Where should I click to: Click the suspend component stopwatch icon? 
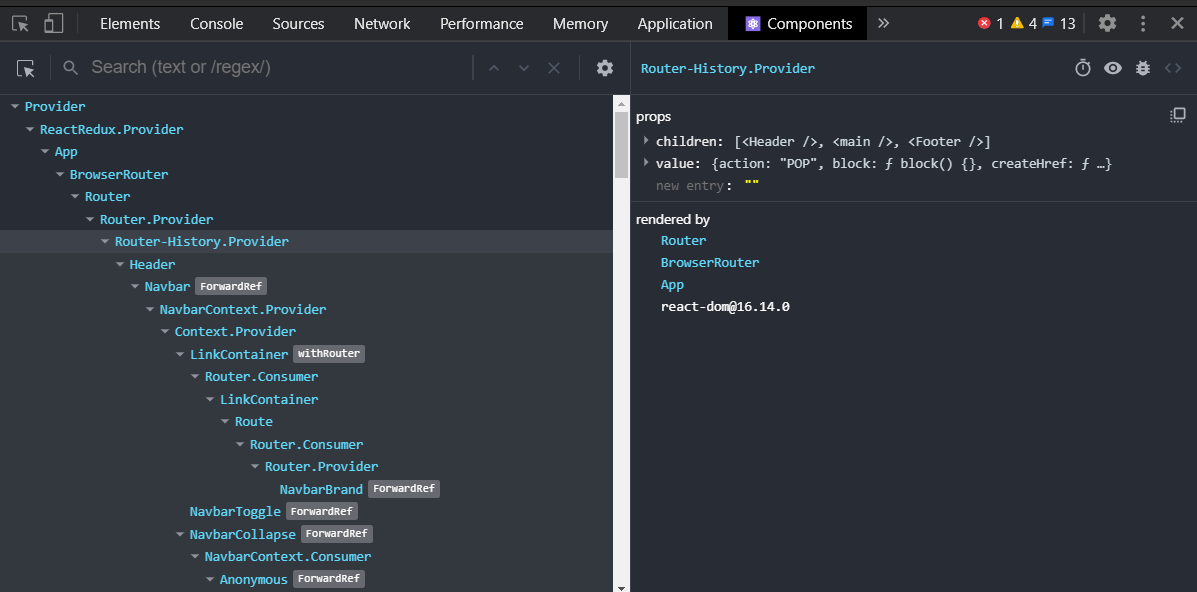[1083, 68]
